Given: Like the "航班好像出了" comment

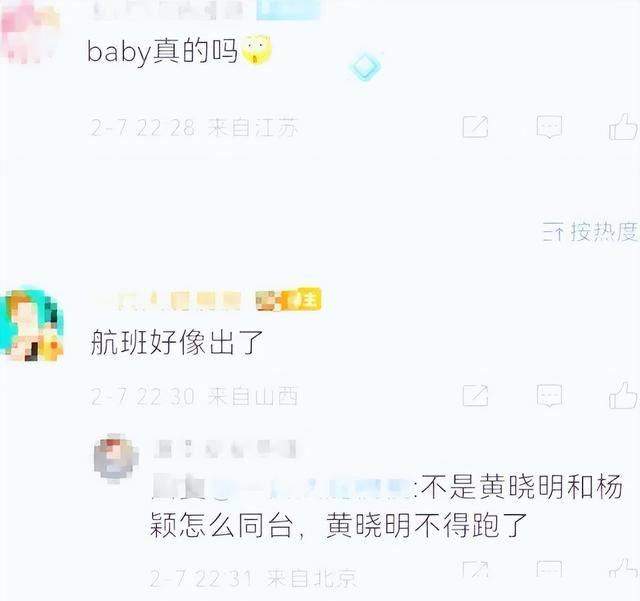Looking at the screenshot, I should 623,396.
